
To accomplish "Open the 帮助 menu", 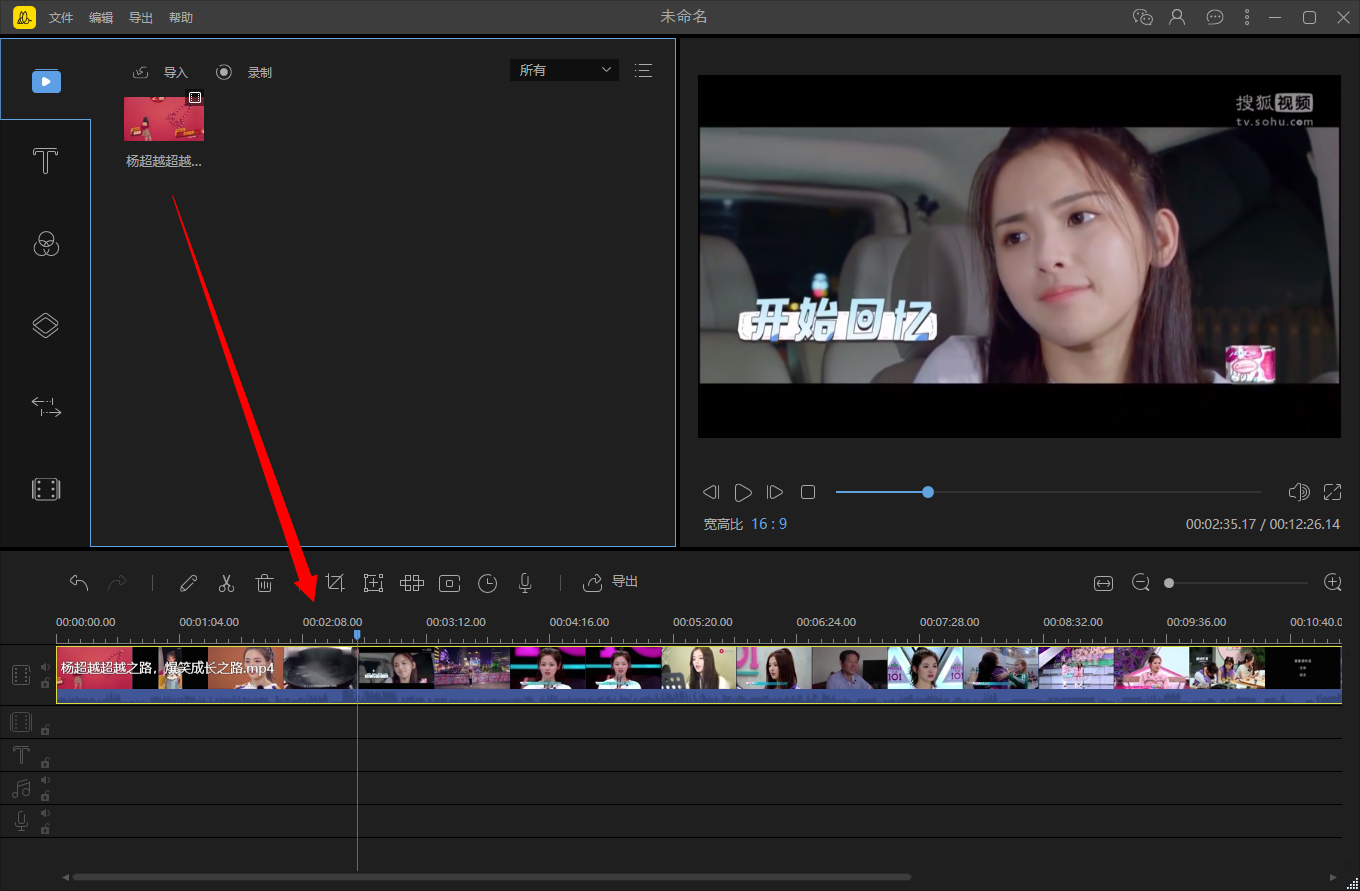I will point(181,18).
